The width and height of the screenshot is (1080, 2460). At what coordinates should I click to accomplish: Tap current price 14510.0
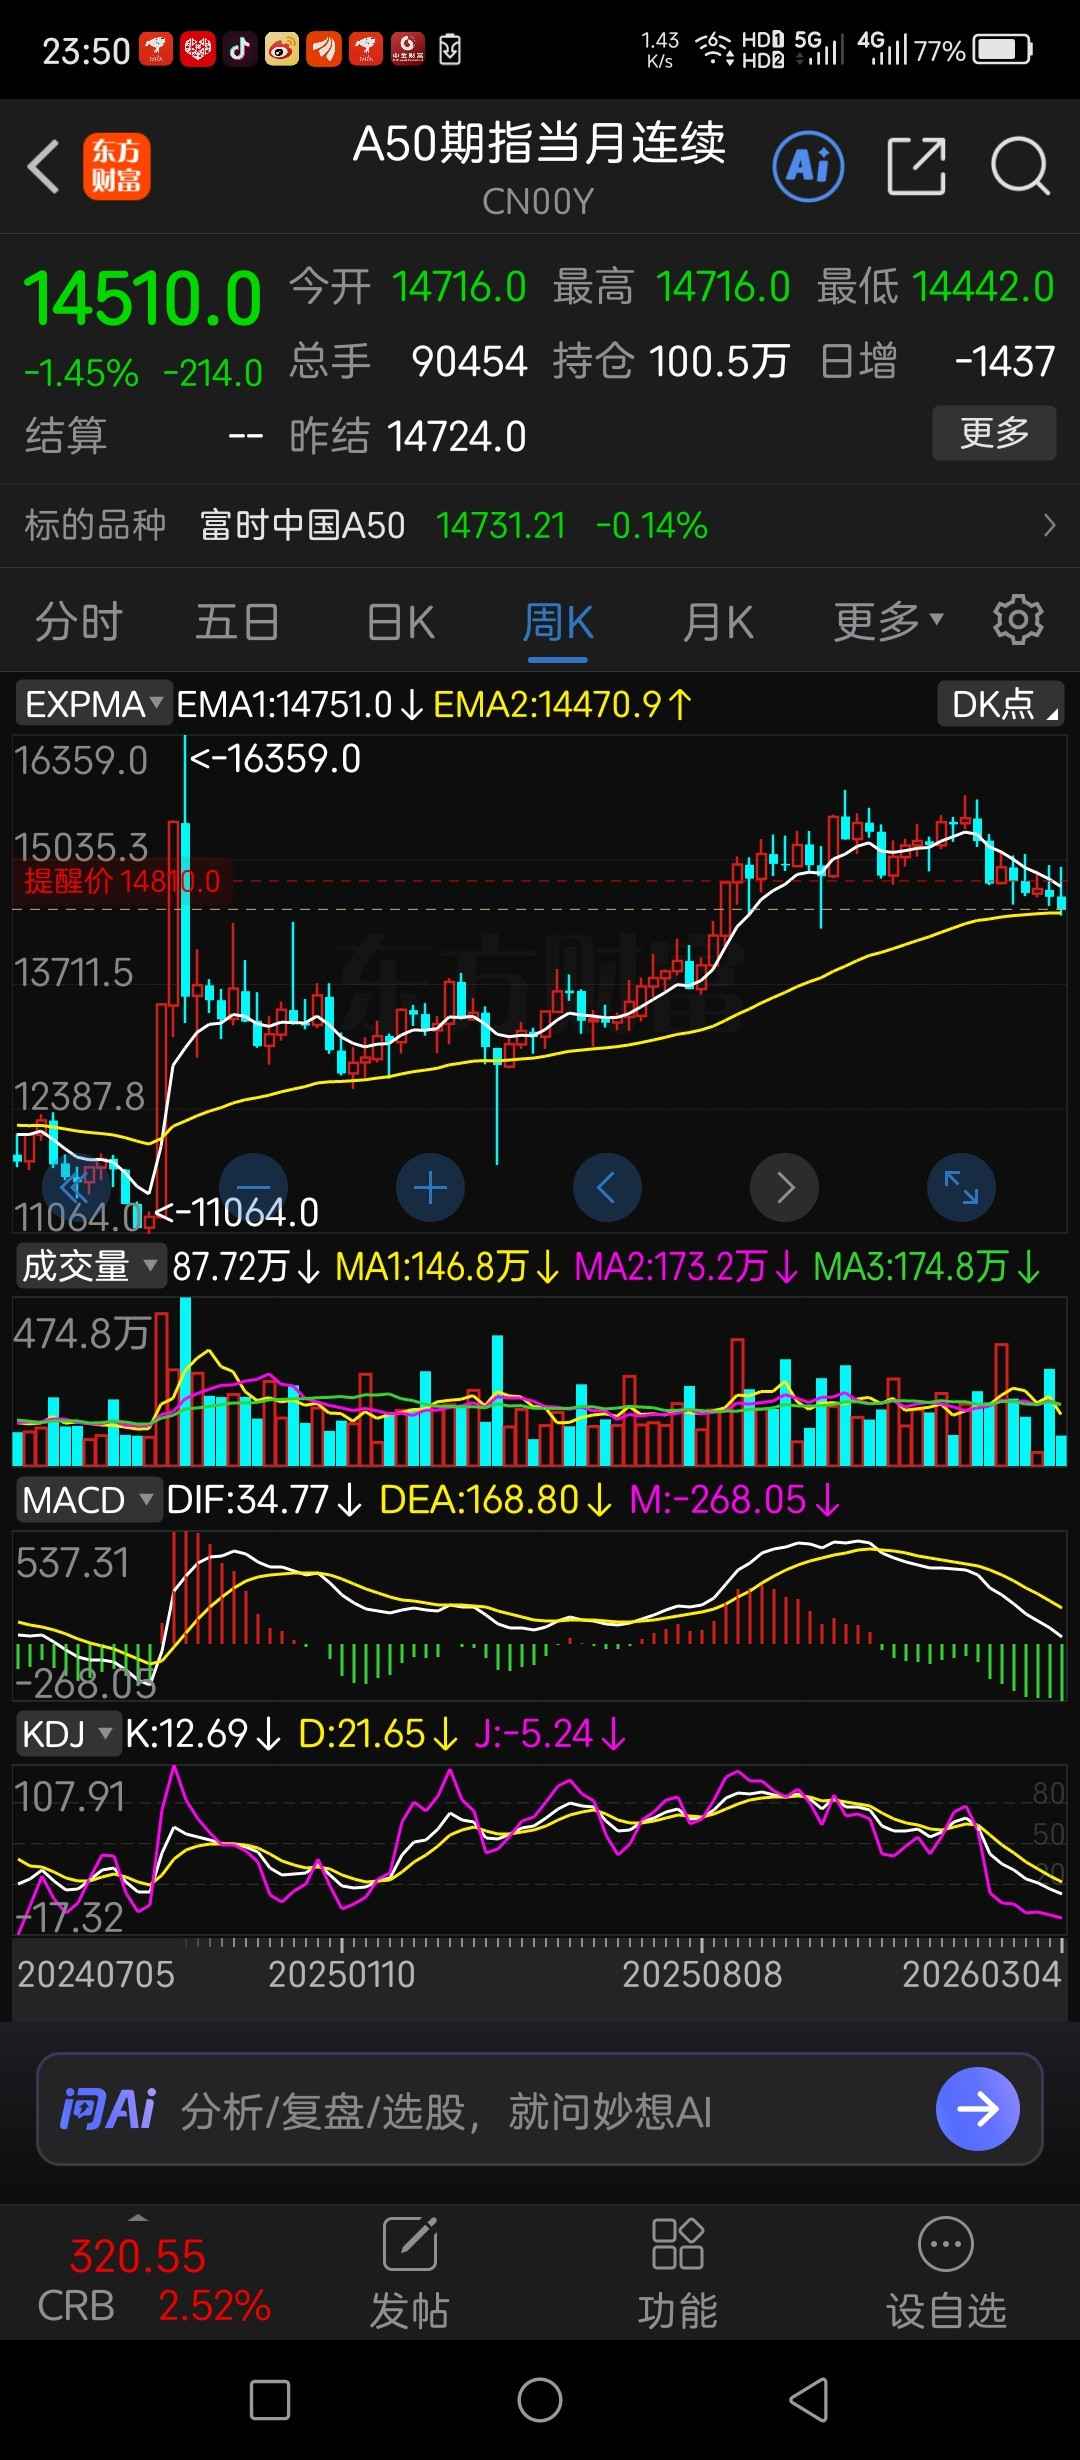[142, 299]
